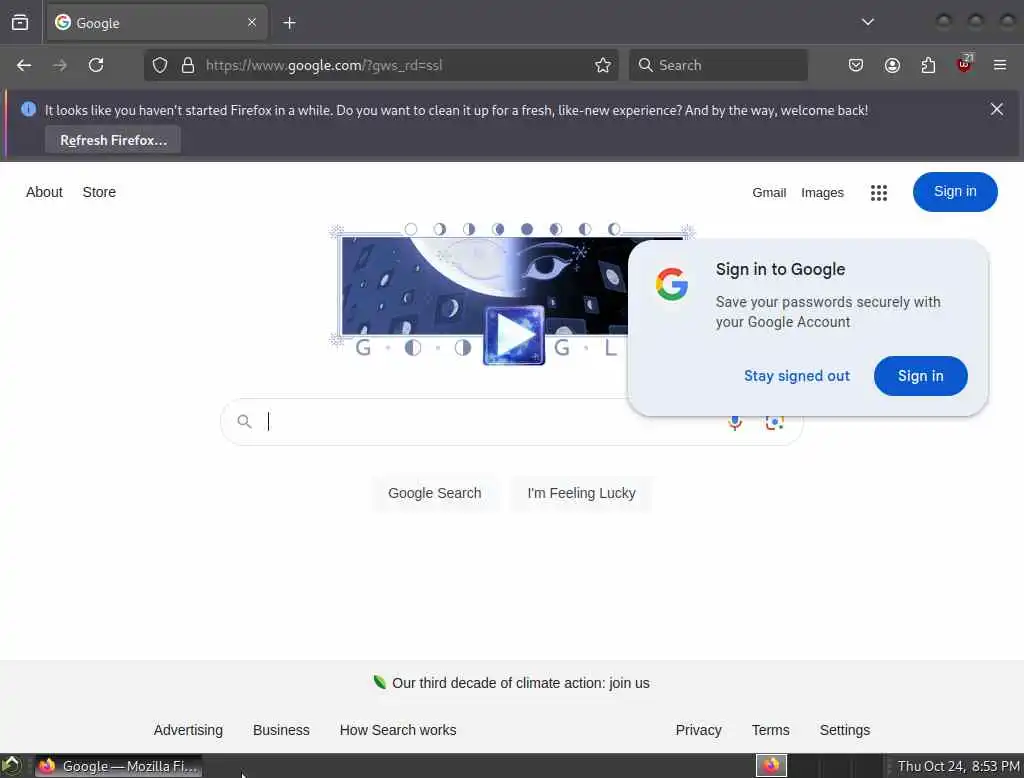
Task: Open the Settings footer menu
Action: point(844,730)
